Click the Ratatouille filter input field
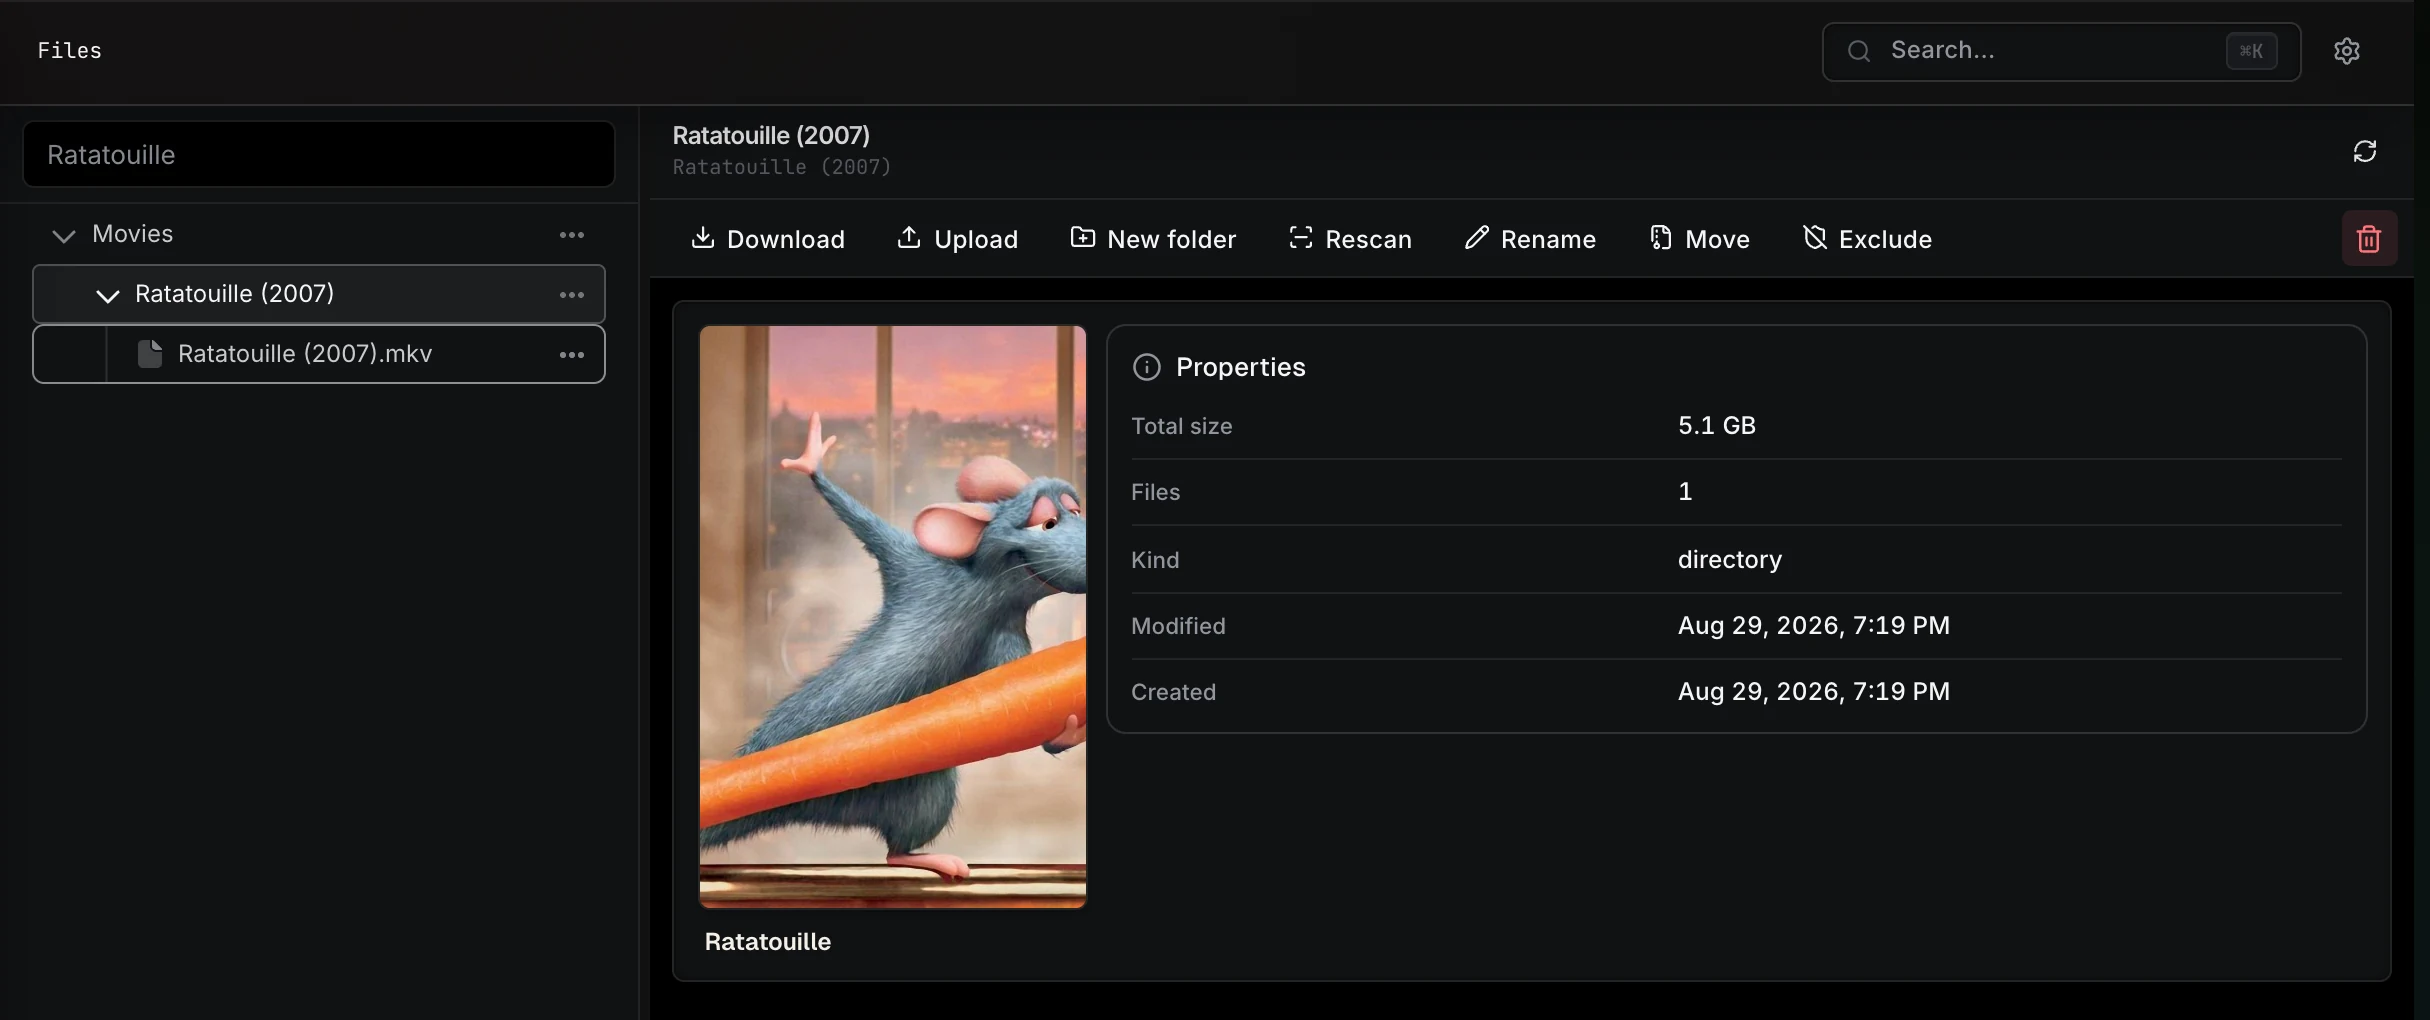The image size is (2430, 1020). (319, 154)
